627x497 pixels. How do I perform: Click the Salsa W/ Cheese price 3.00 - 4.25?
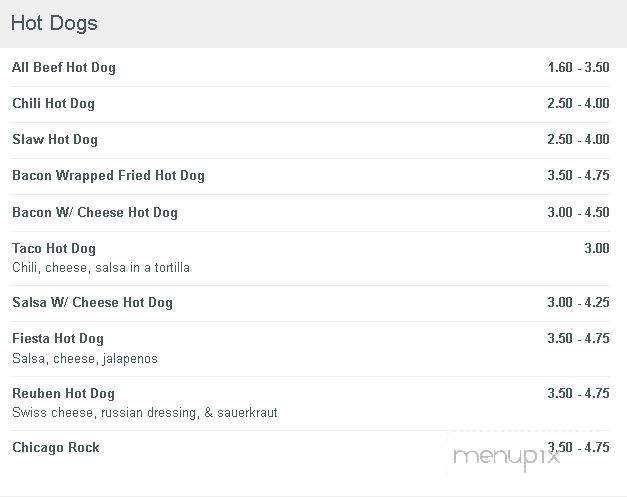(579, 302)
